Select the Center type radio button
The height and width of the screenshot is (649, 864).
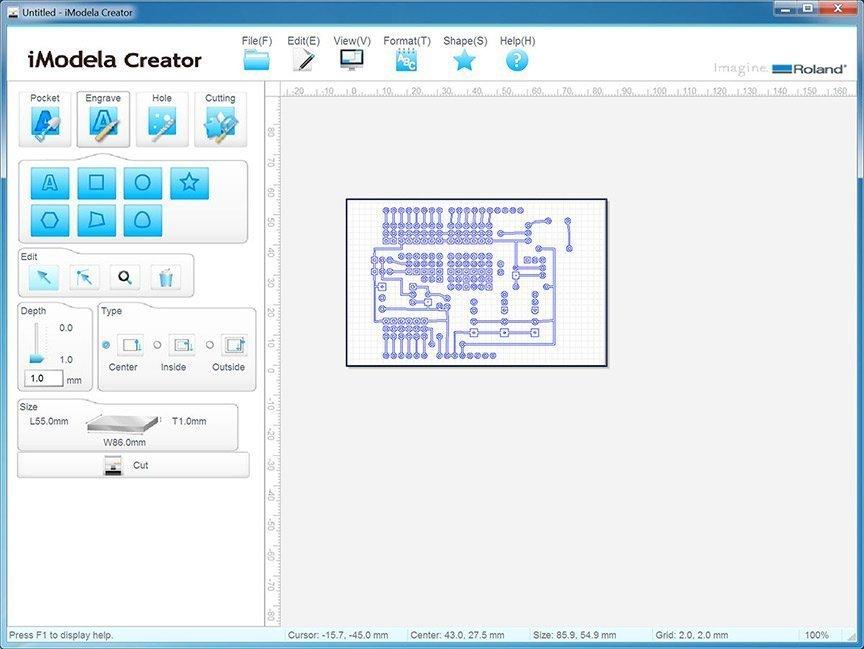(x=105, y=347)
